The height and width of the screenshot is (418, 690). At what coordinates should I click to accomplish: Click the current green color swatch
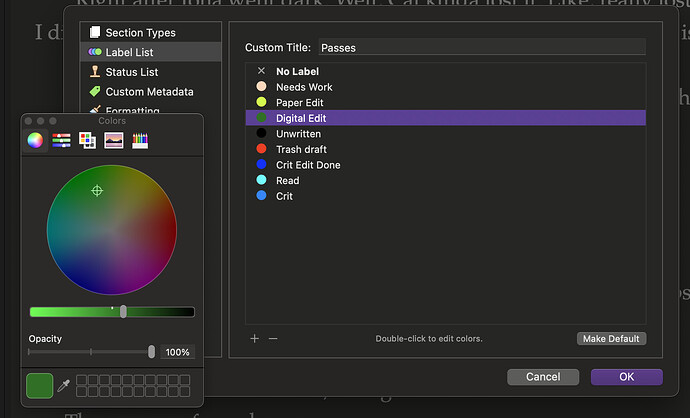(x=40, y=386)
